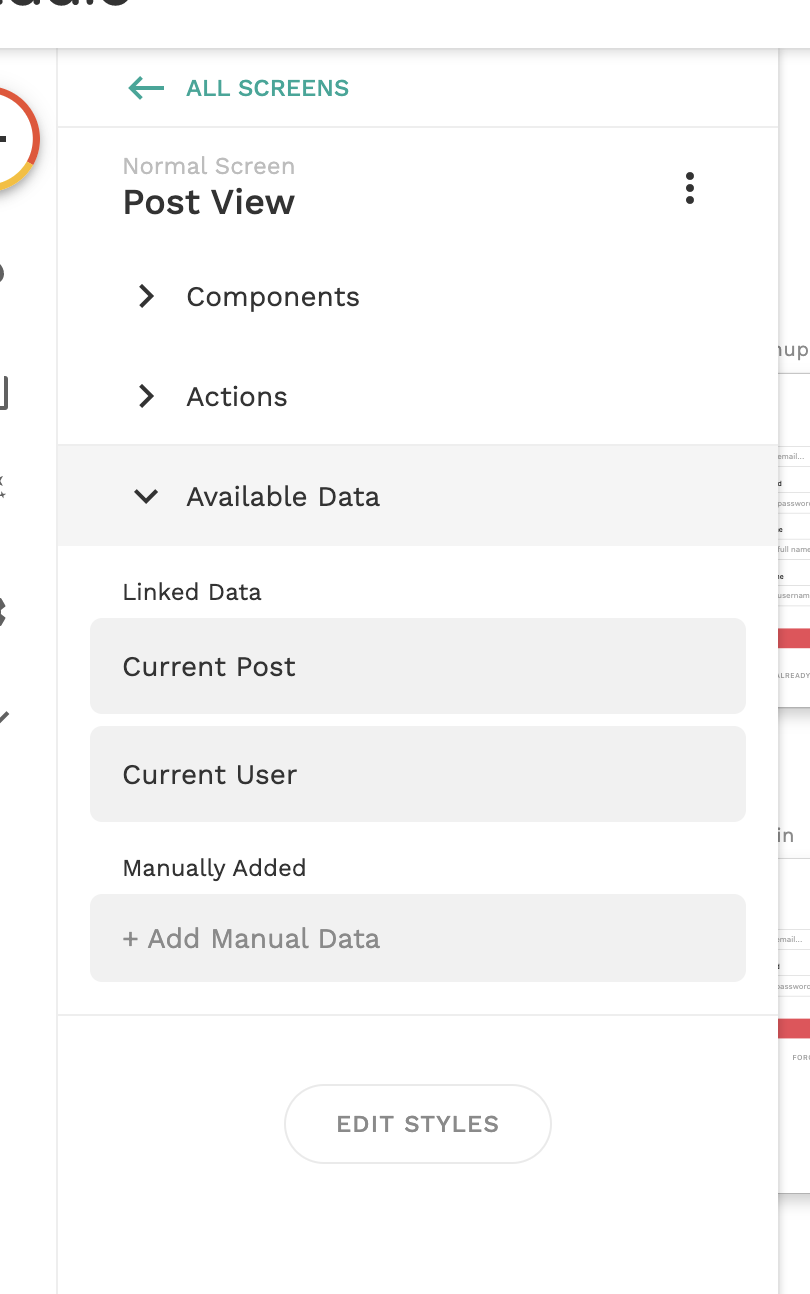Viewport: 810px width, 1294px height.
Task: Open the Post View three-dot options menu
Action: point(689,188)
